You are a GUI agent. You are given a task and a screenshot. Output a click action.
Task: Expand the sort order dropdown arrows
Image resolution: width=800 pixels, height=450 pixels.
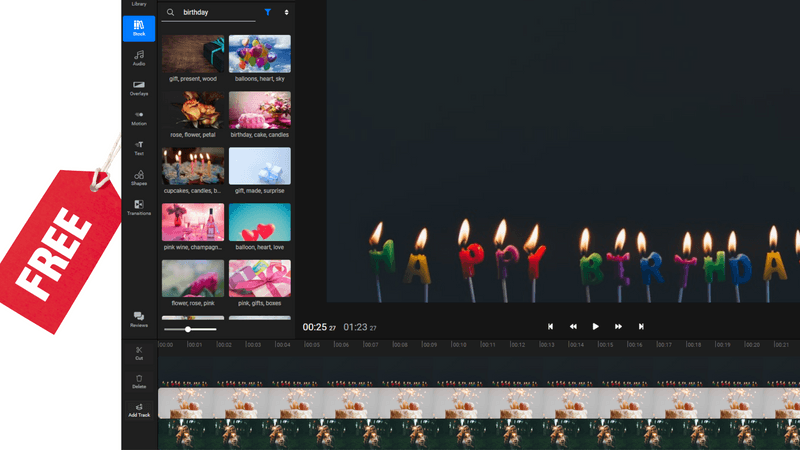point(286,13)
